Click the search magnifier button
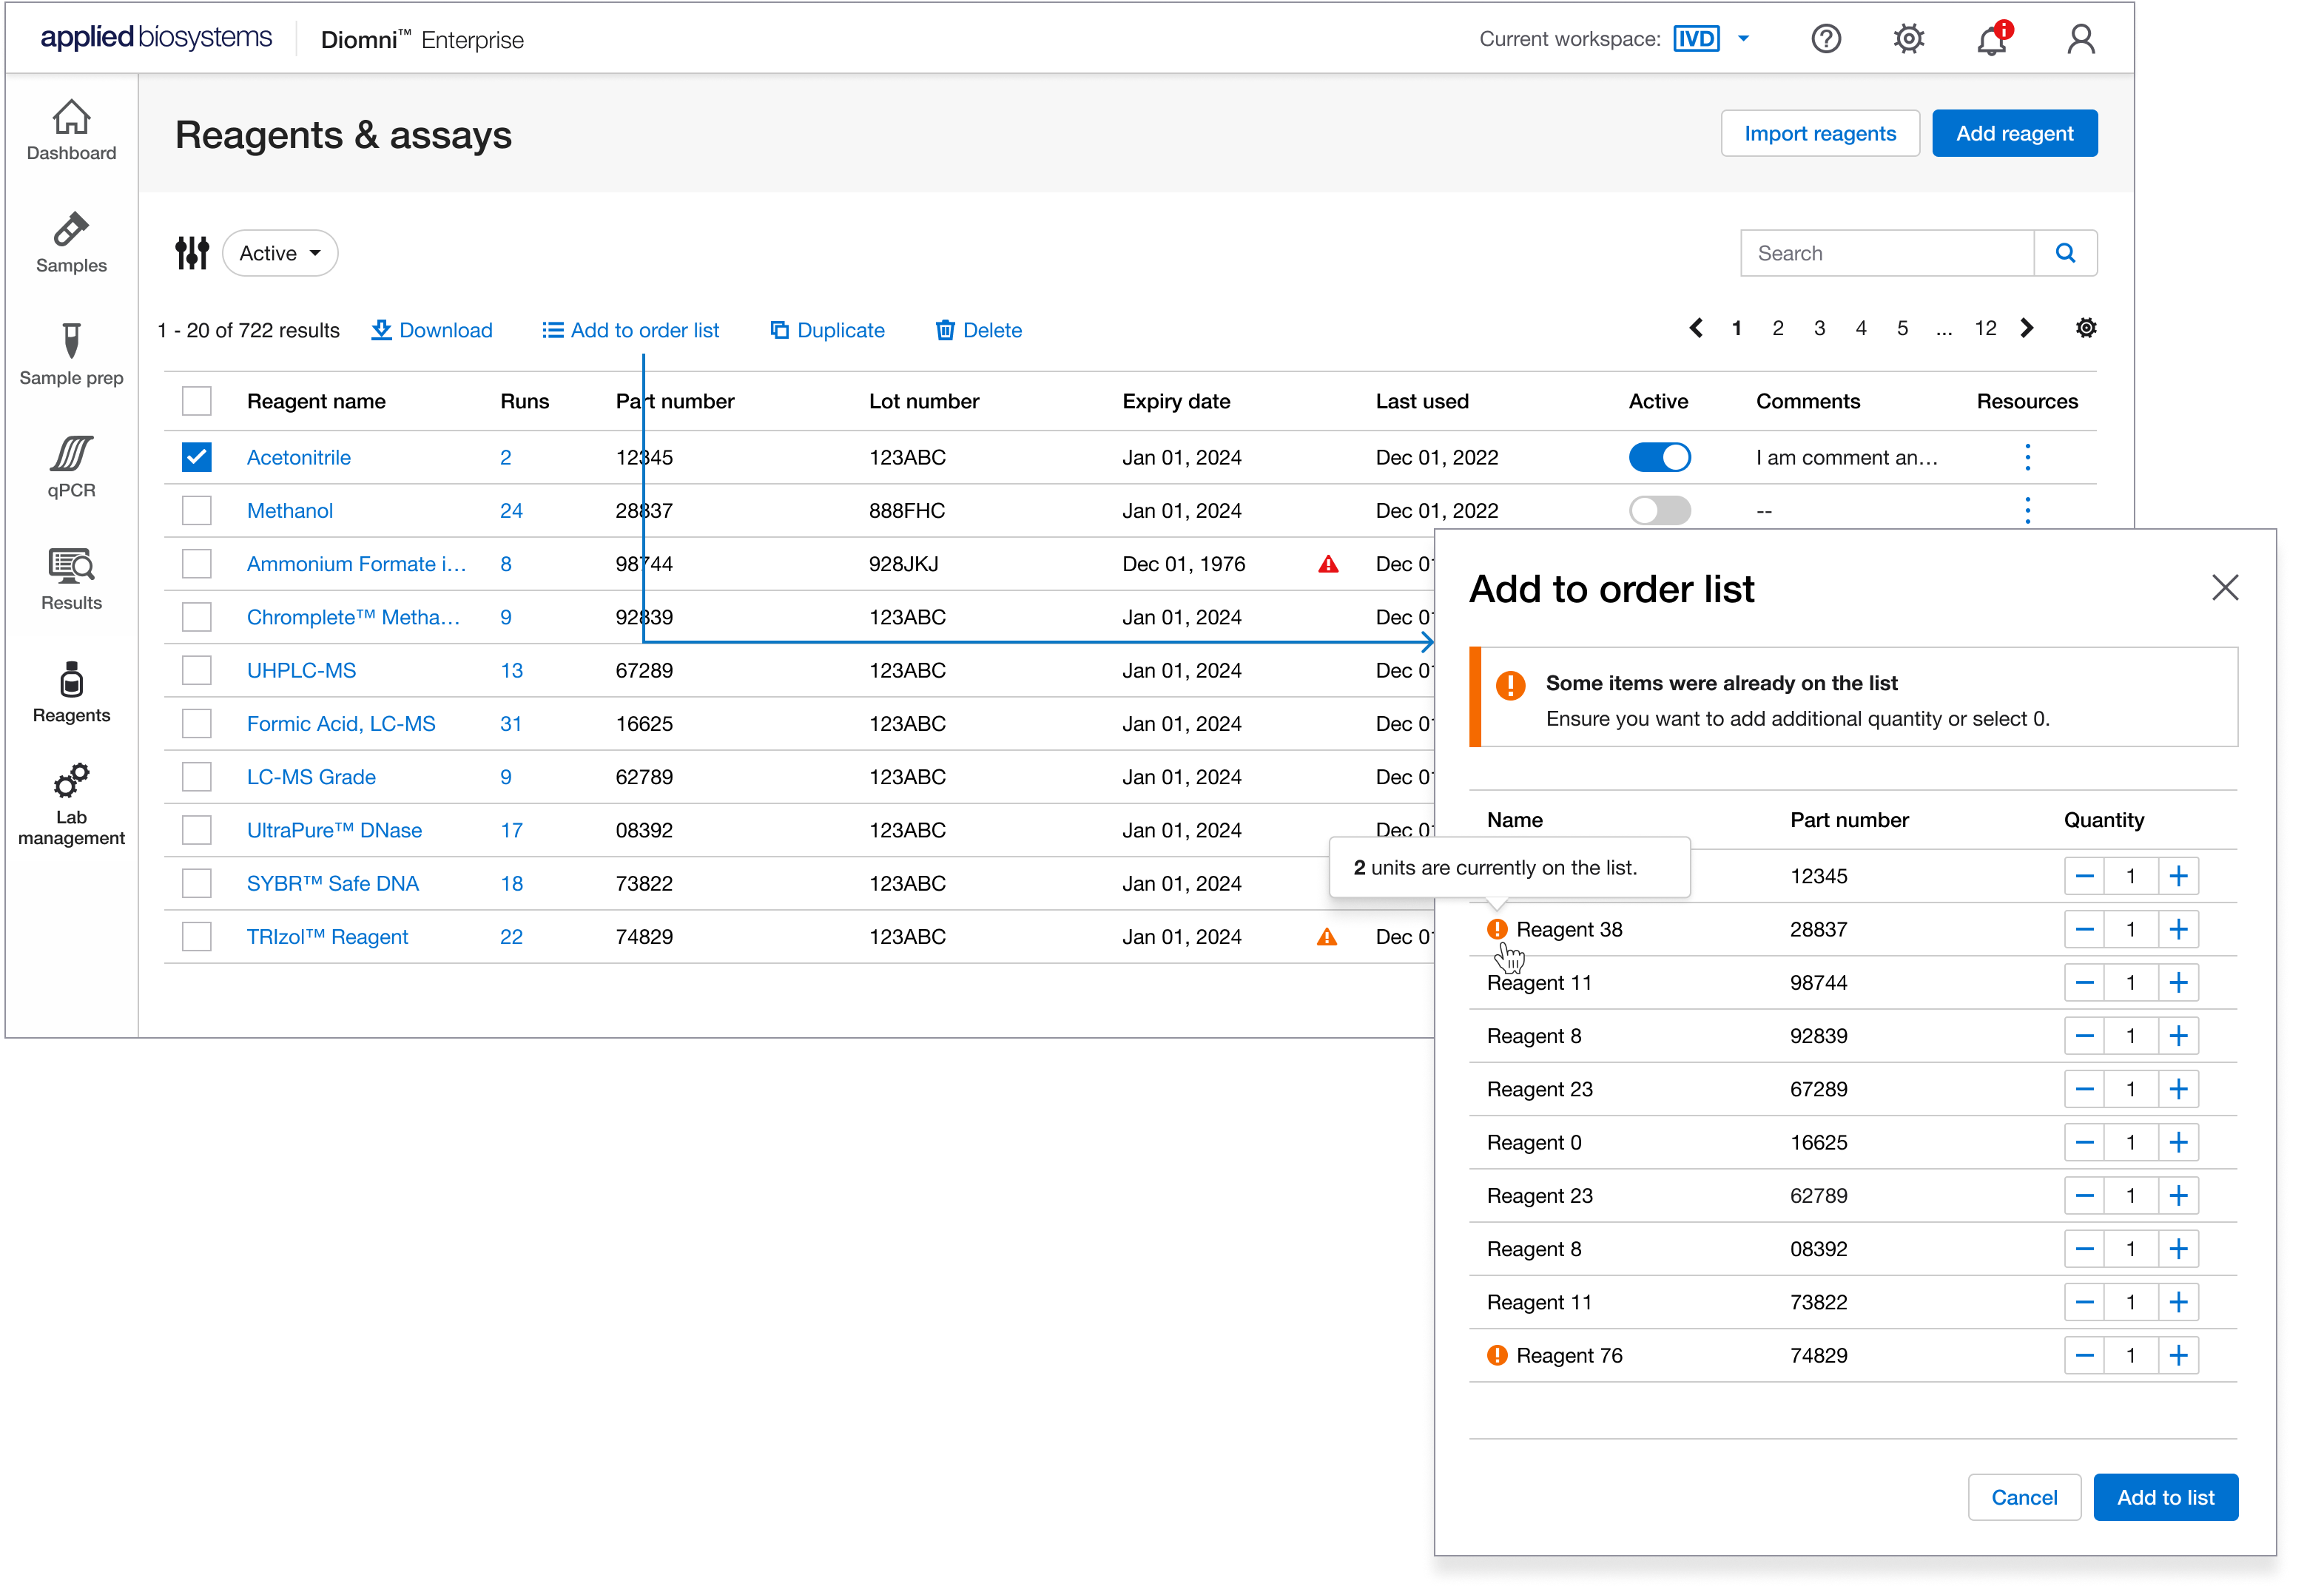2324x1589 pixels. coord(2066,253)
